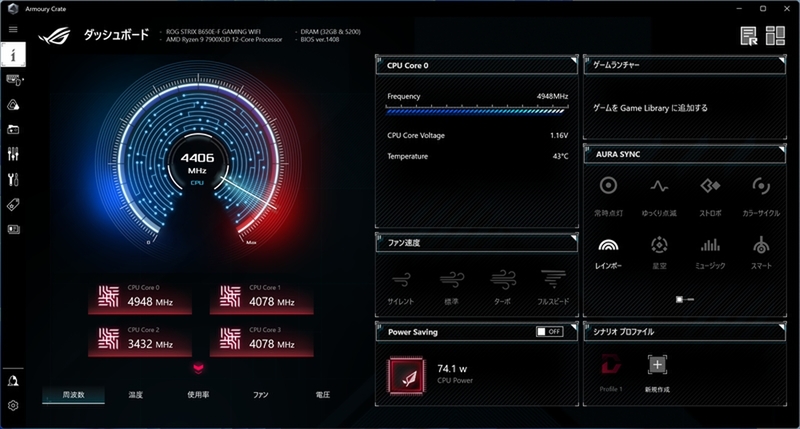Screen dimensions: 800x429
Task: Expand the Power Saving panel corner
Action: click(x=573, y=327)
